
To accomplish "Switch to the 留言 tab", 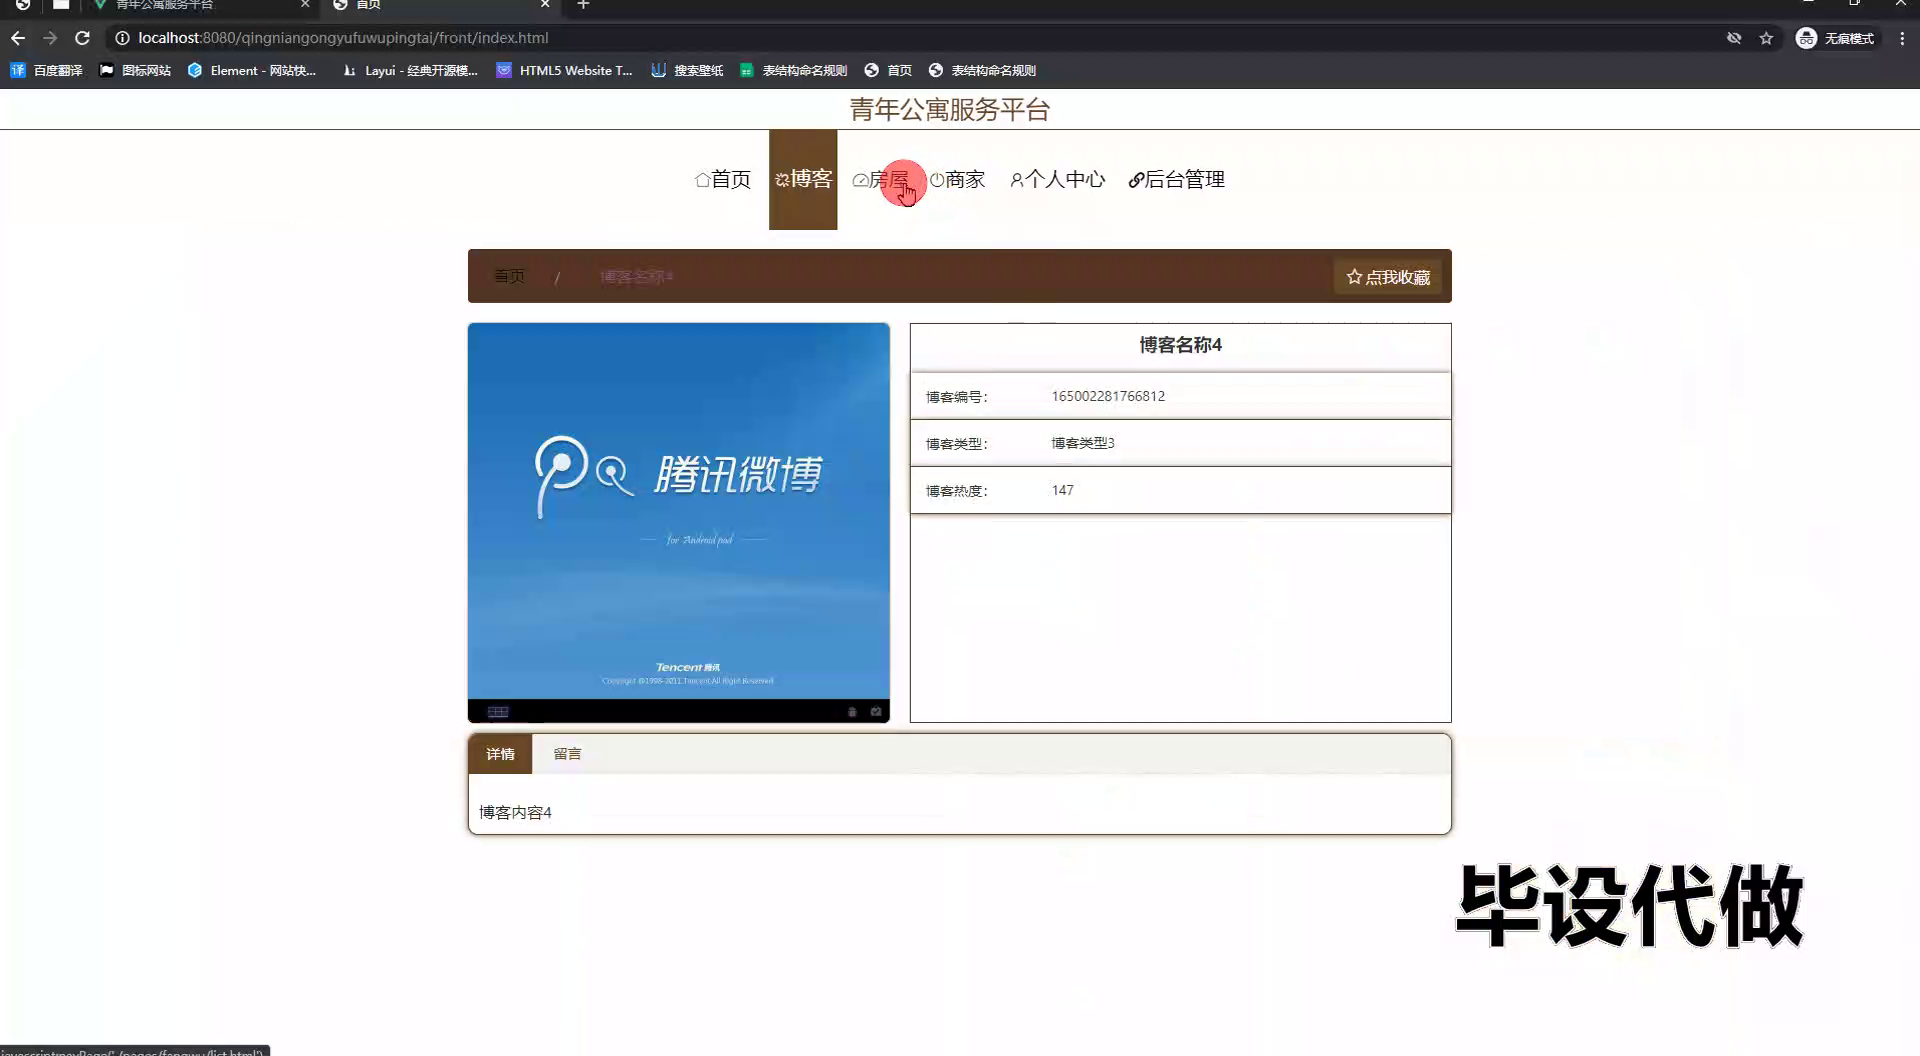I will [567, 754].
